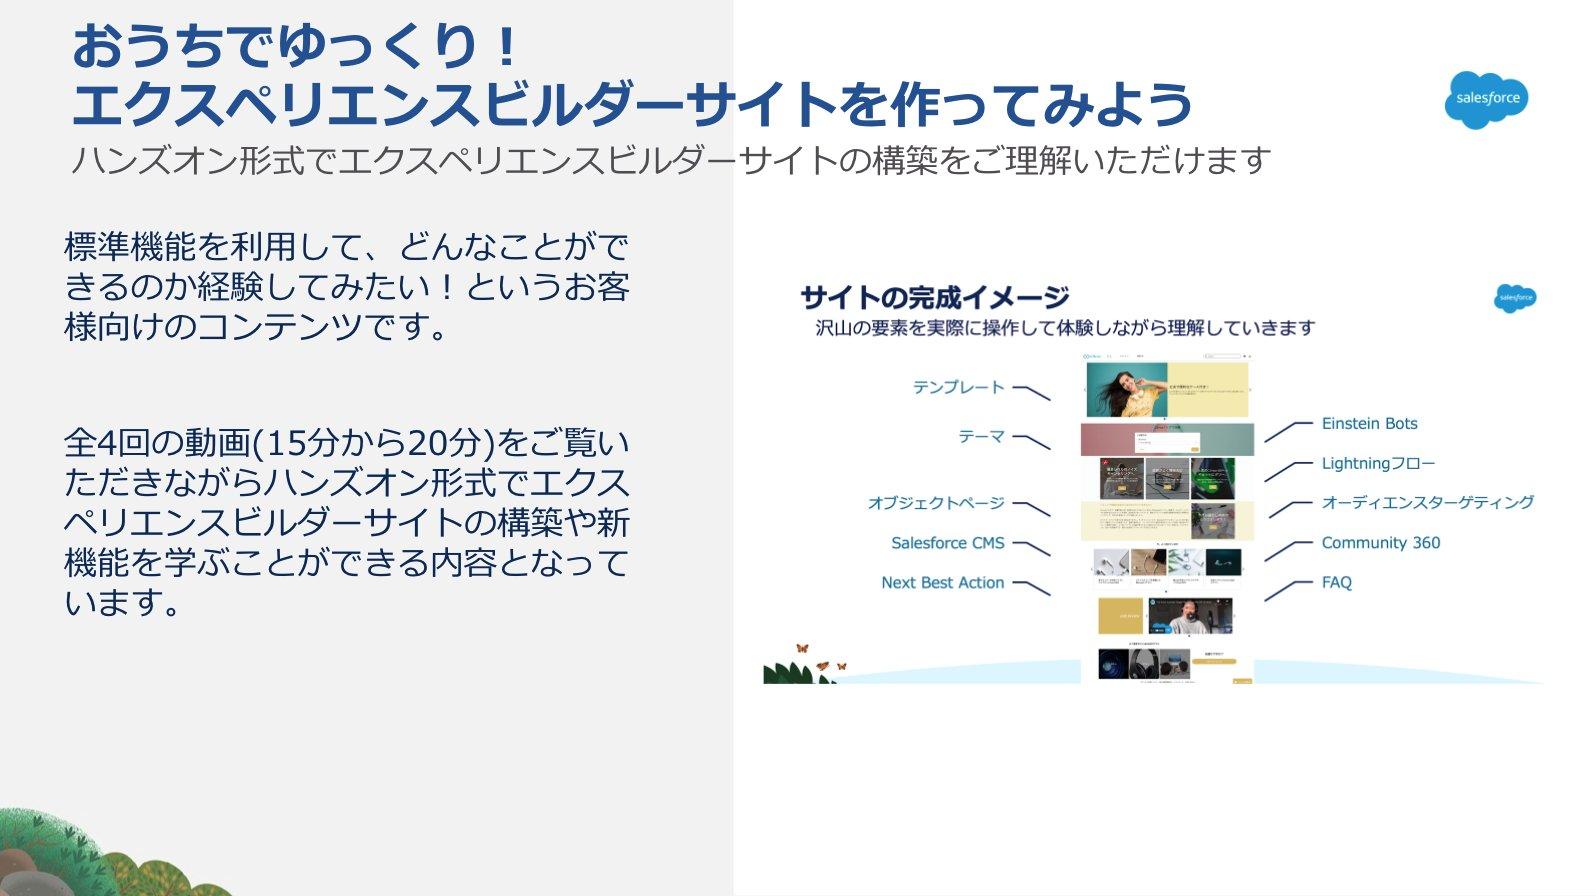Click the hero banner with the woman in the site mockup
The height and width of the screenshot is (896, 1596).
click(1167, 389)
